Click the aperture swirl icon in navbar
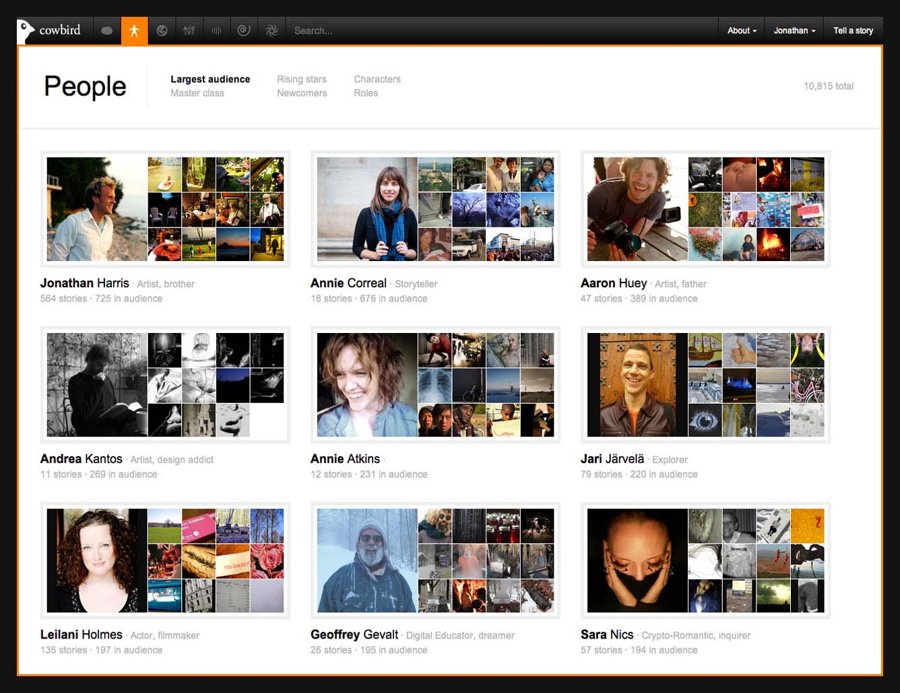The image size is (900, 693). [271, 31]
